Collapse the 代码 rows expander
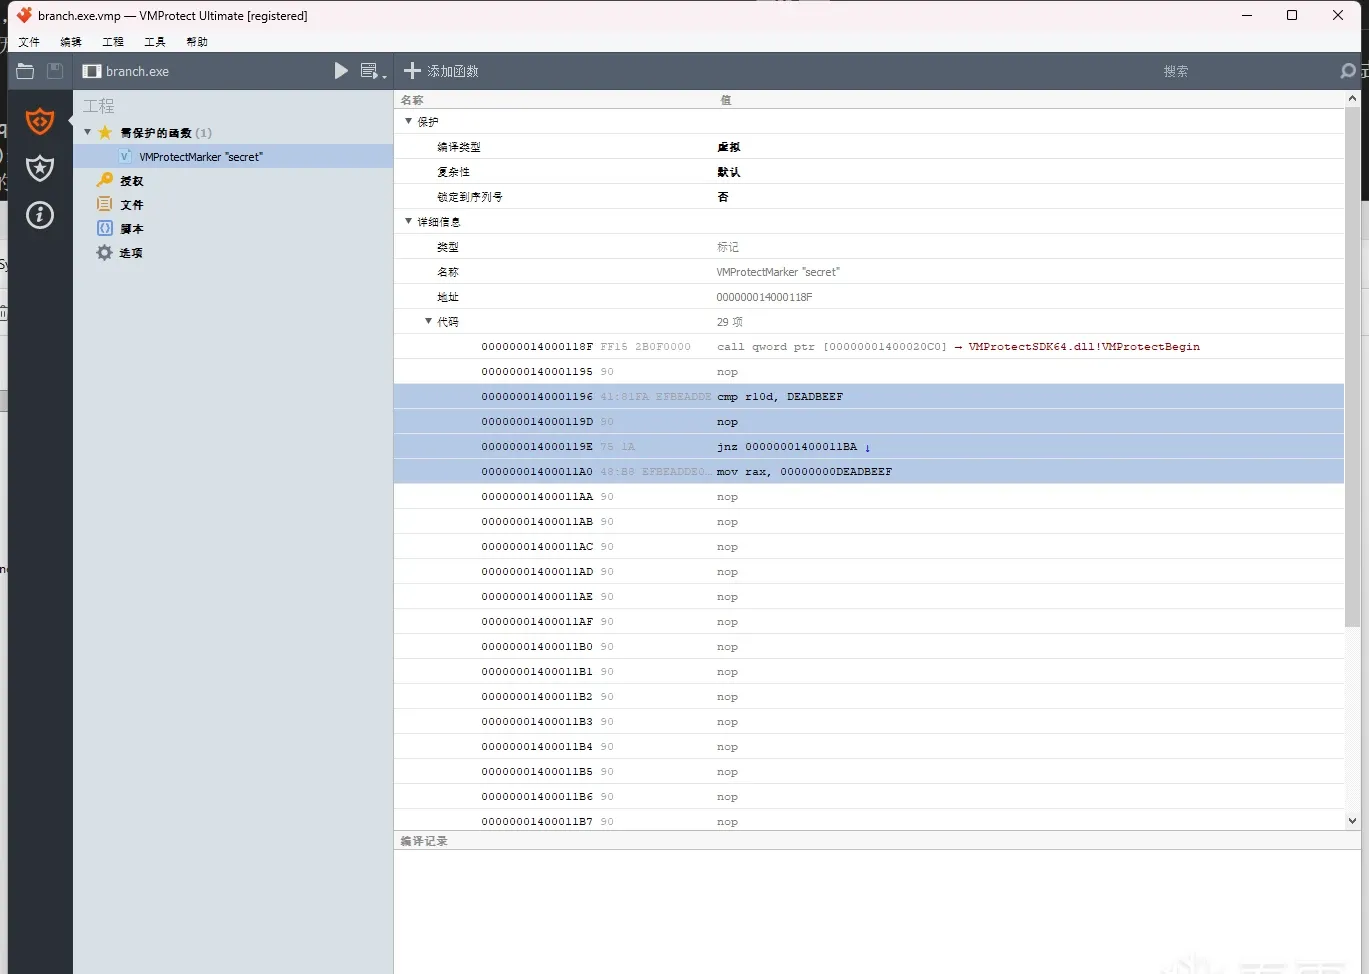The height and width of the screenshot is (974, 1369). tap(428, 321)
